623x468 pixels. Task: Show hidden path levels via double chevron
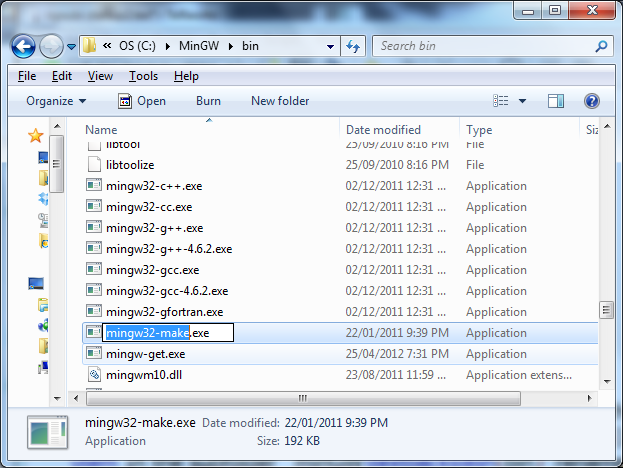point(107,46)
